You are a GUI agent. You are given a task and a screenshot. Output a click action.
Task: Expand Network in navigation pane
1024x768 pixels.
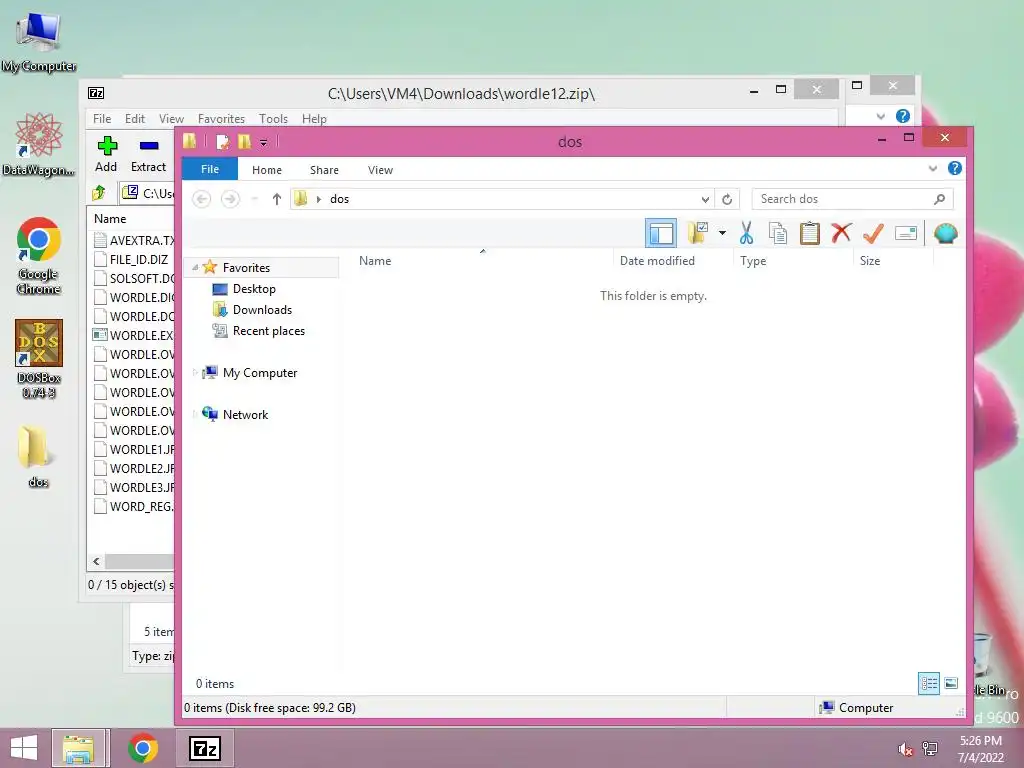tap(195, 415)
